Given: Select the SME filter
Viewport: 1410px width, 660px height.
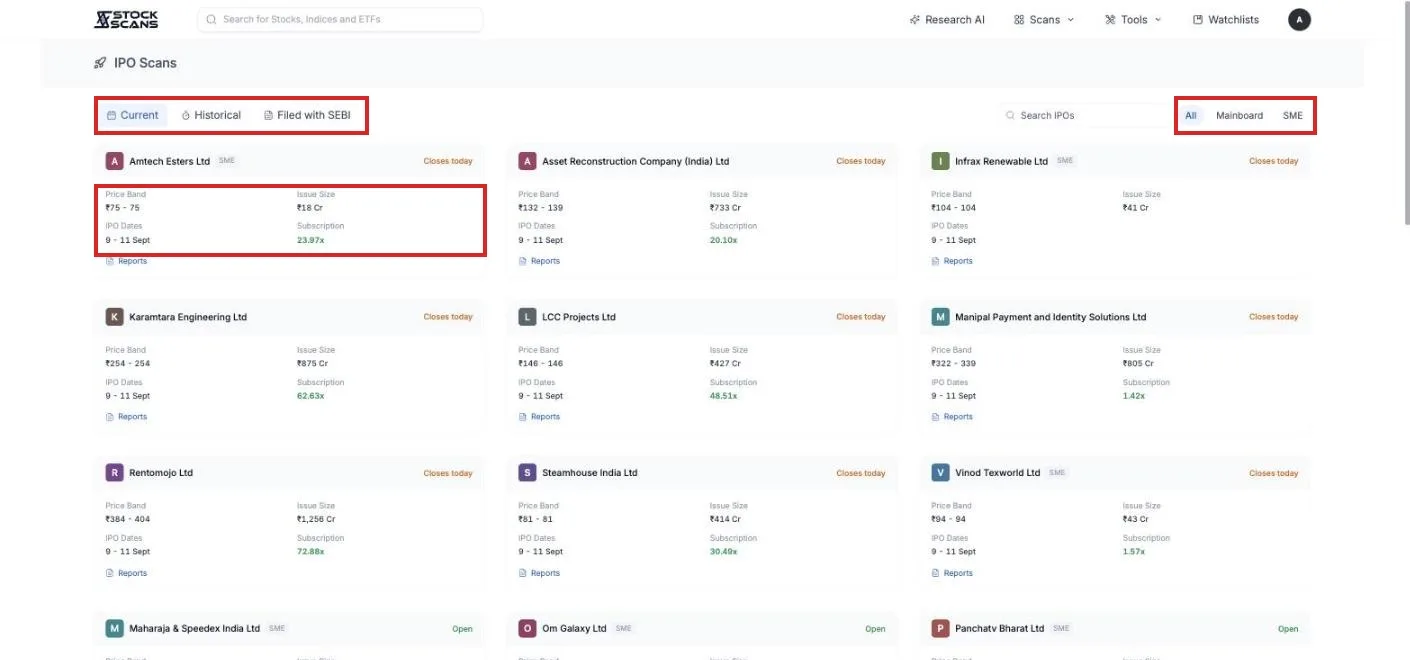Looking at the screenshot, I should (x=1293, y=116).
